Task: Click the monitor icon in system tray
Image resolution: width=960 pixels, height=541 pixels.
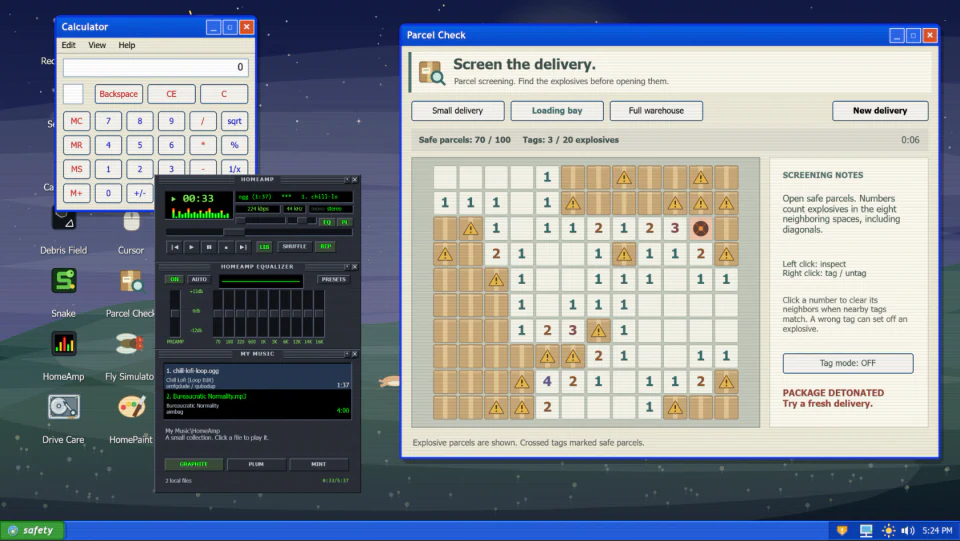Action: pos(866,530)
